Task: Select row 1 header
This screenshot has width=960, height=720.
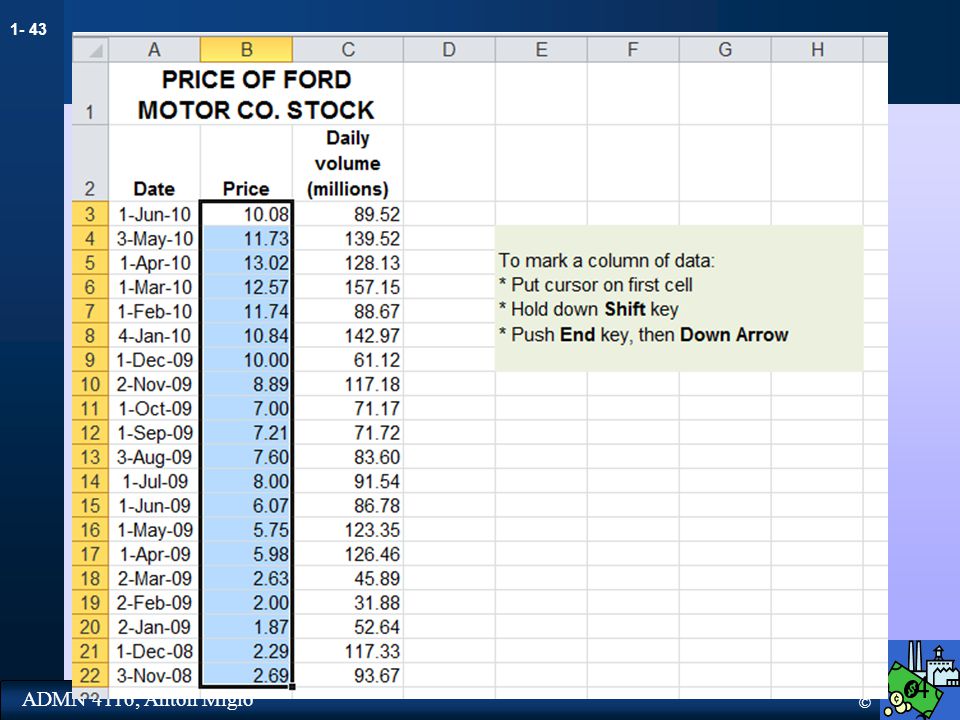Action: pos(91,94)
